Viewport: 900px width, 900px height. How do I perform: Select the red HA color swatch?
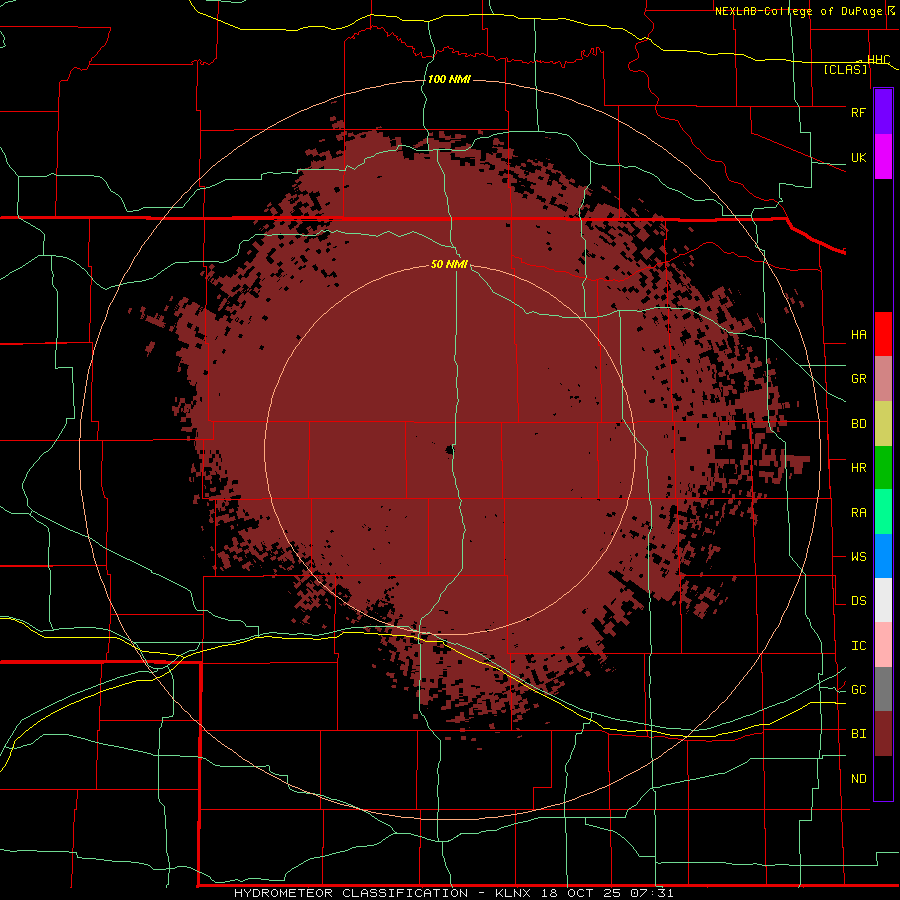pos(883,334)
